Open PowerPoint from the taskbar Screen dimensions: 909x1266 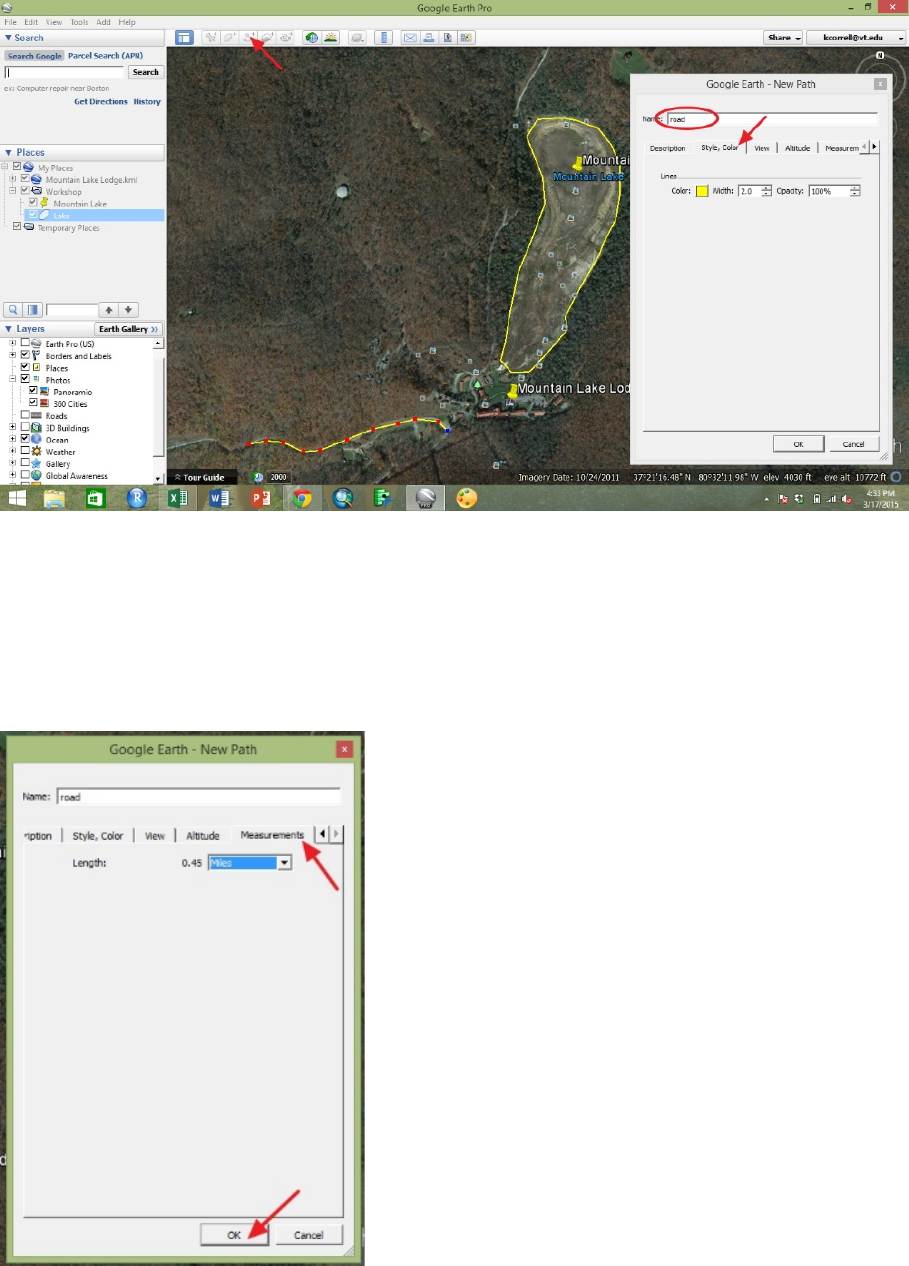[x=261, y=498]
